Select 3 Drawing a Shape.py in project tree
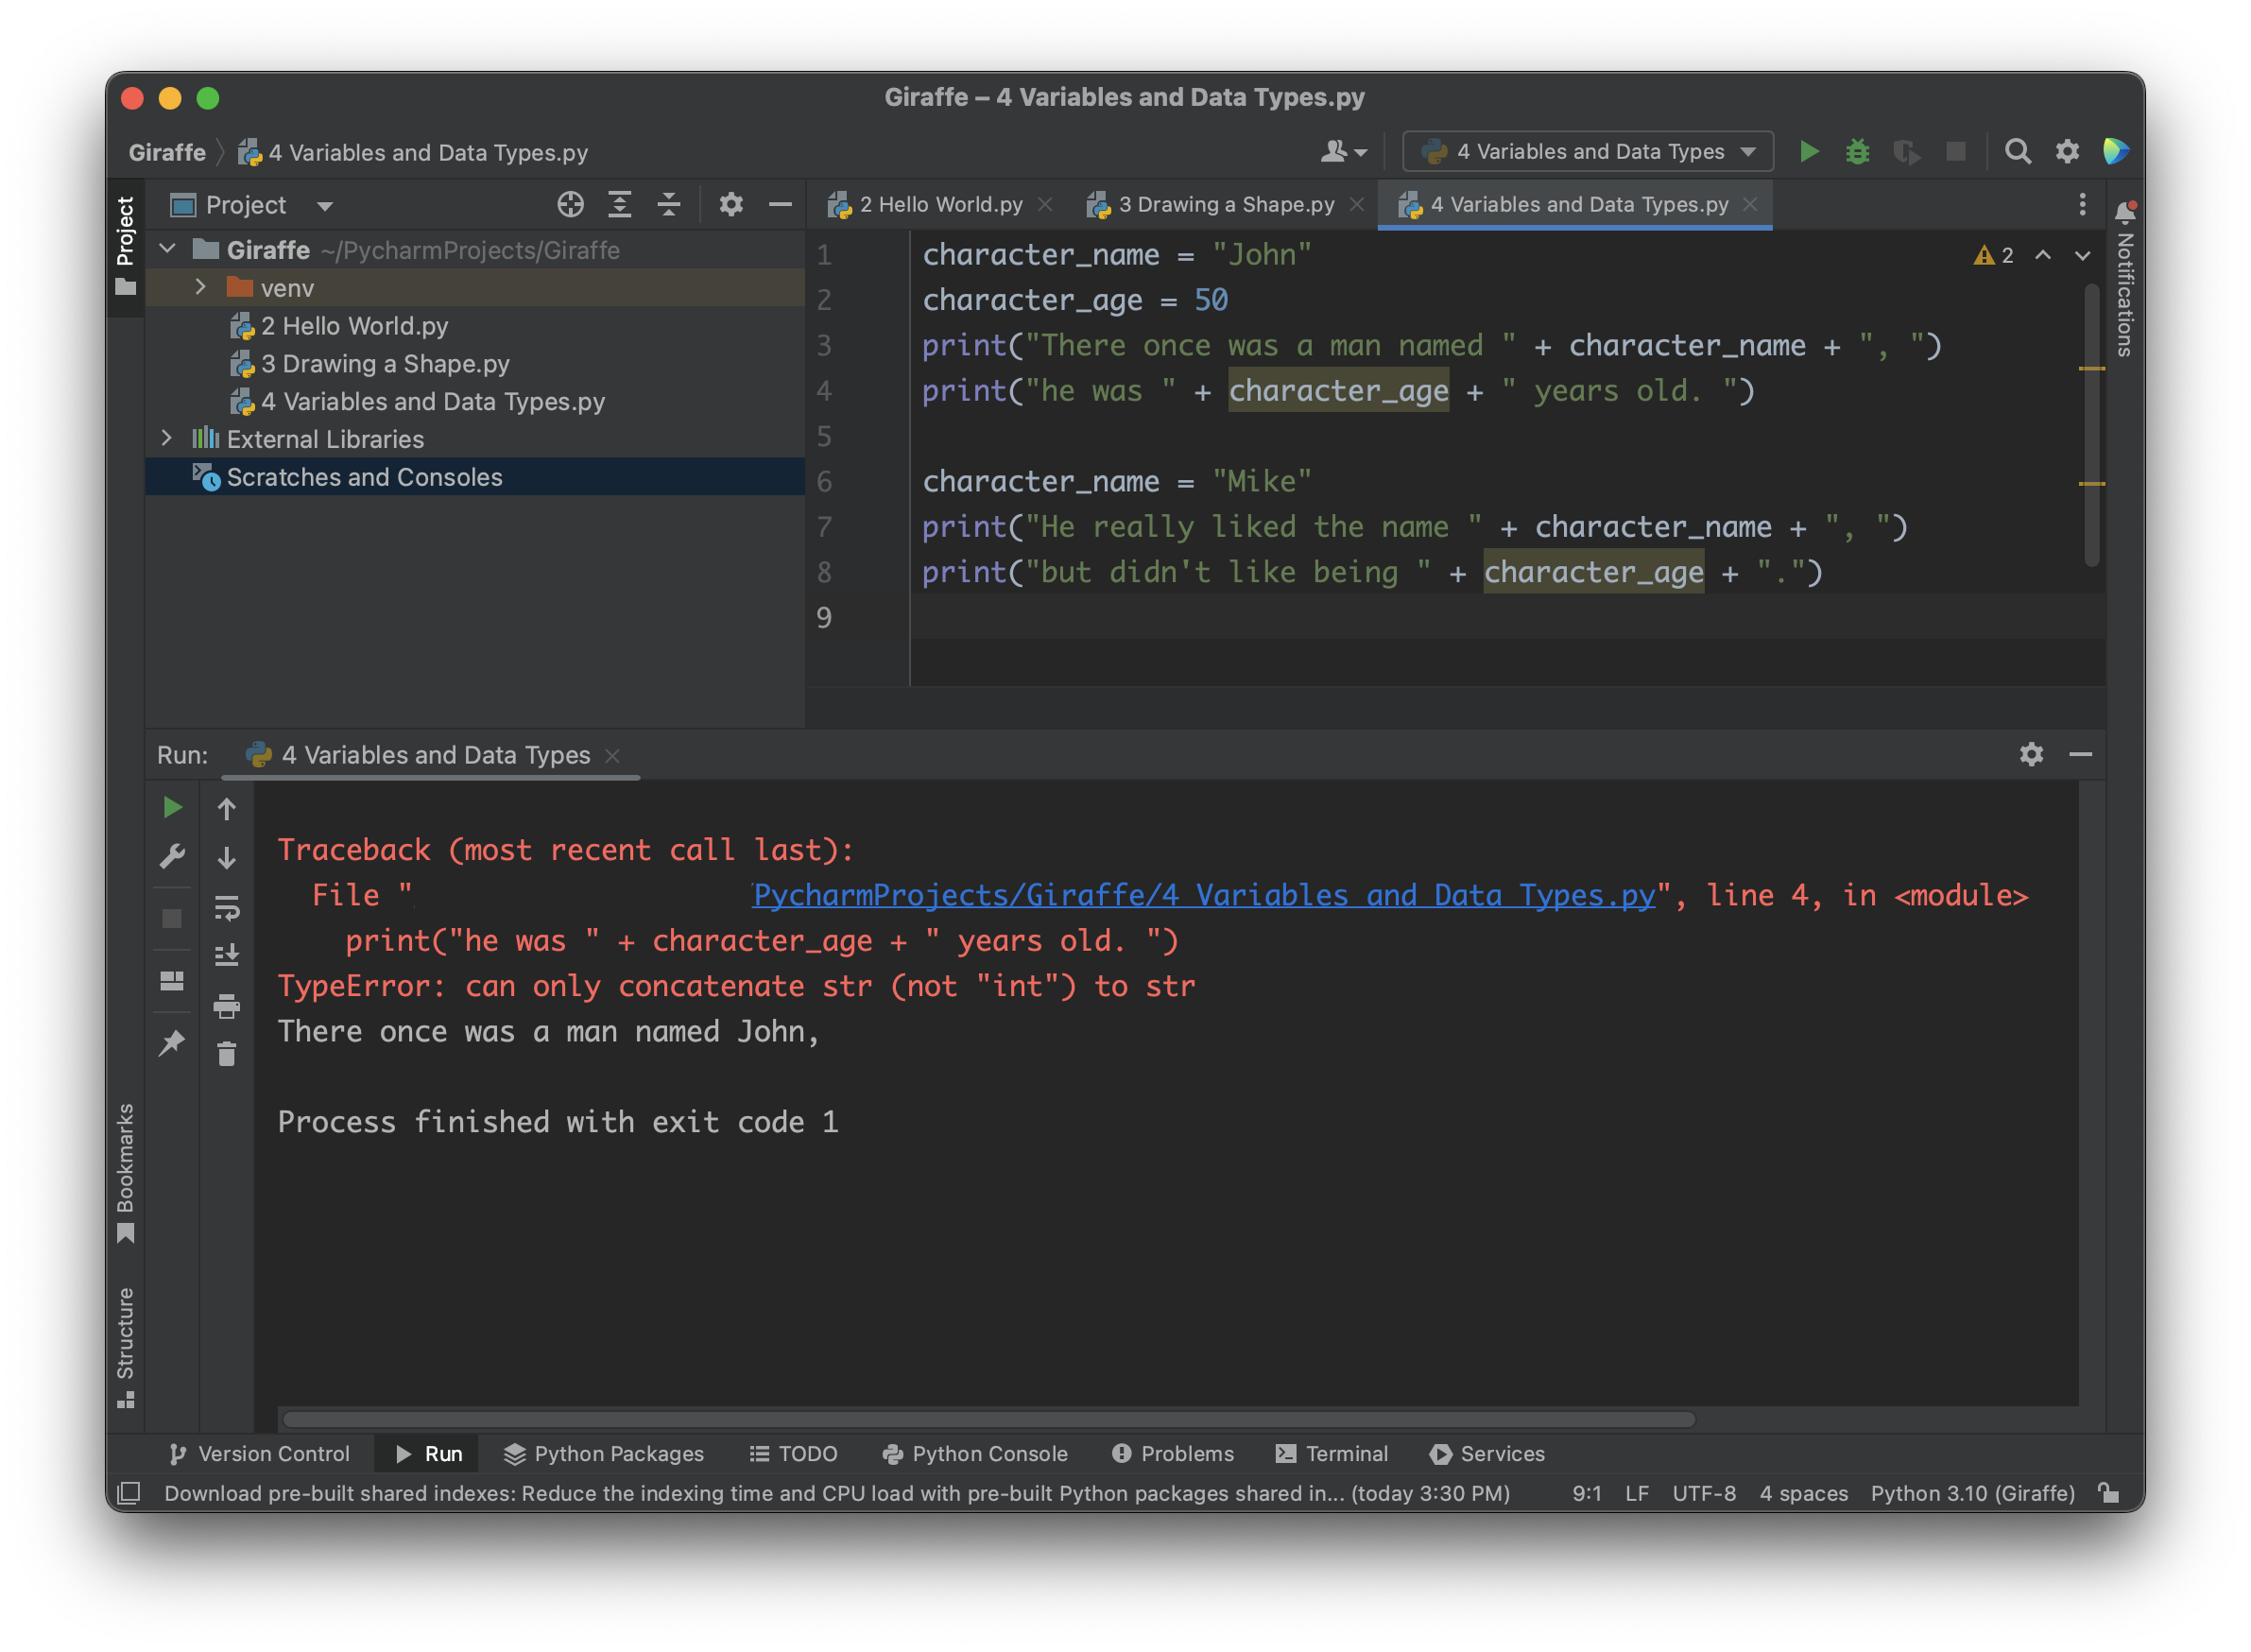This screenshot has width=2251, height=1652. click(384, 364)
